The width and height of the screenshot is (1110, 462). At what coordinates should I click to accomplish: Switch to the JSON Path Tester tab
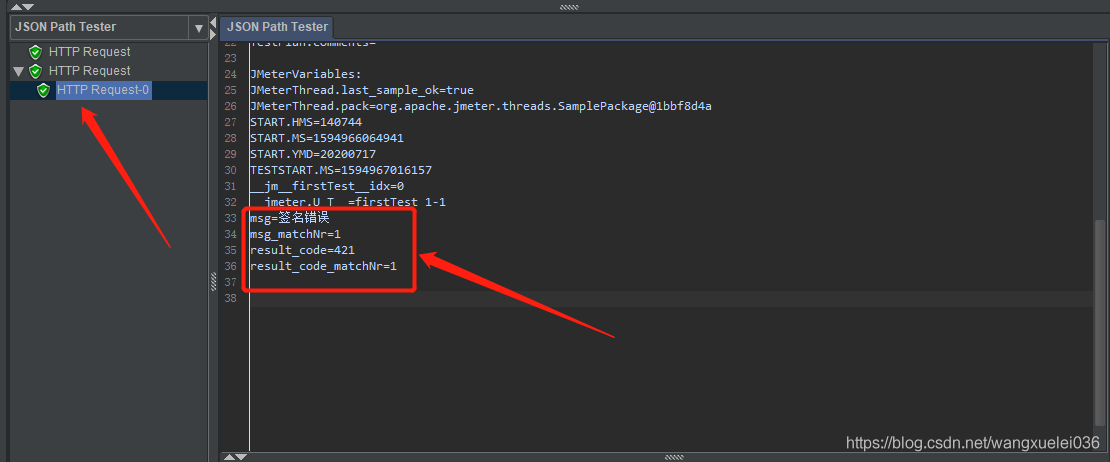point(277,27)
